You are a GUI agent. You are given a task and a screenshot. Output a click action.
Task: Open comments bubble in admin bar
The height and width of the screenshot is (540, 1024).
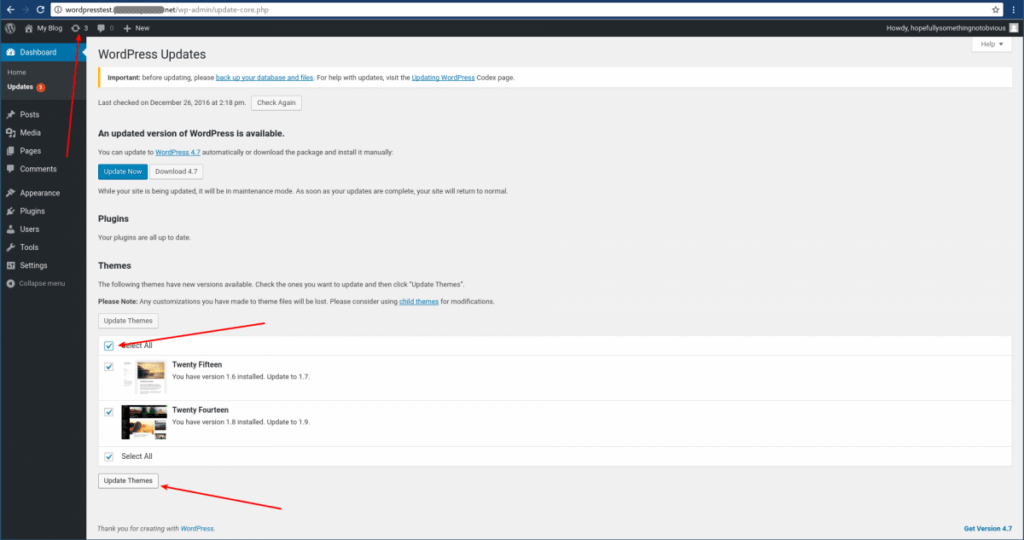click(101, 28)
